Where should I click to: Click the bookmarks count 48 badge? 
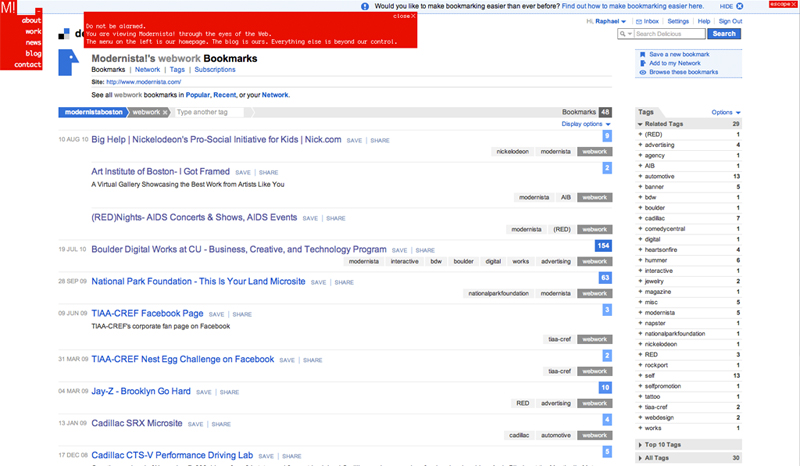[605, 112]
